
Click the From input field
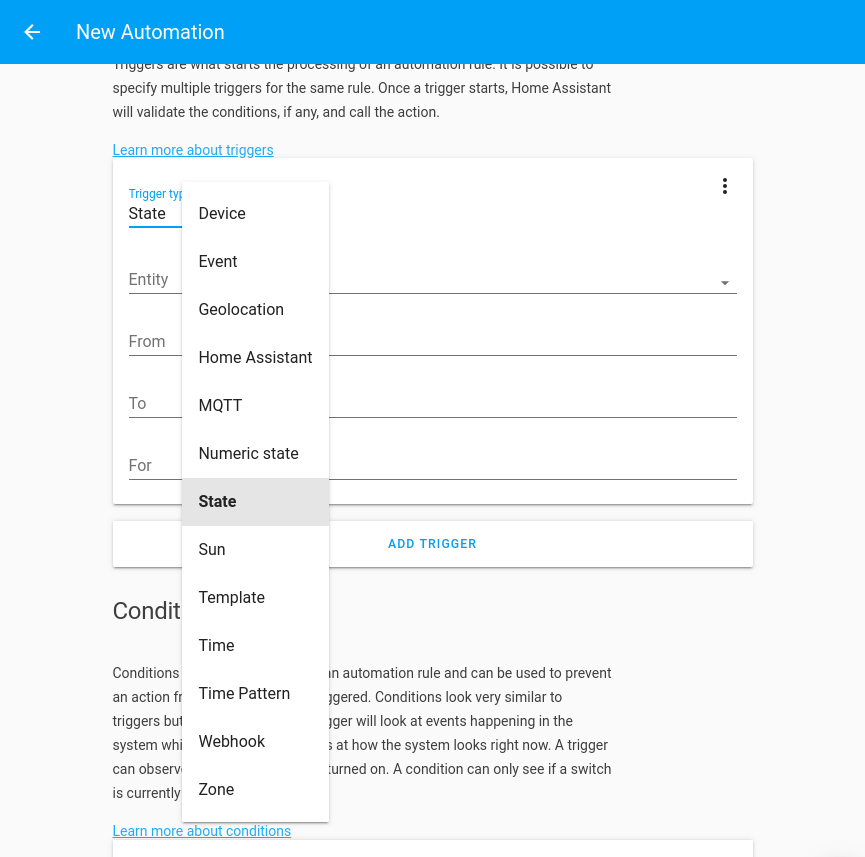pyautogui.click(x=145, y=341)
